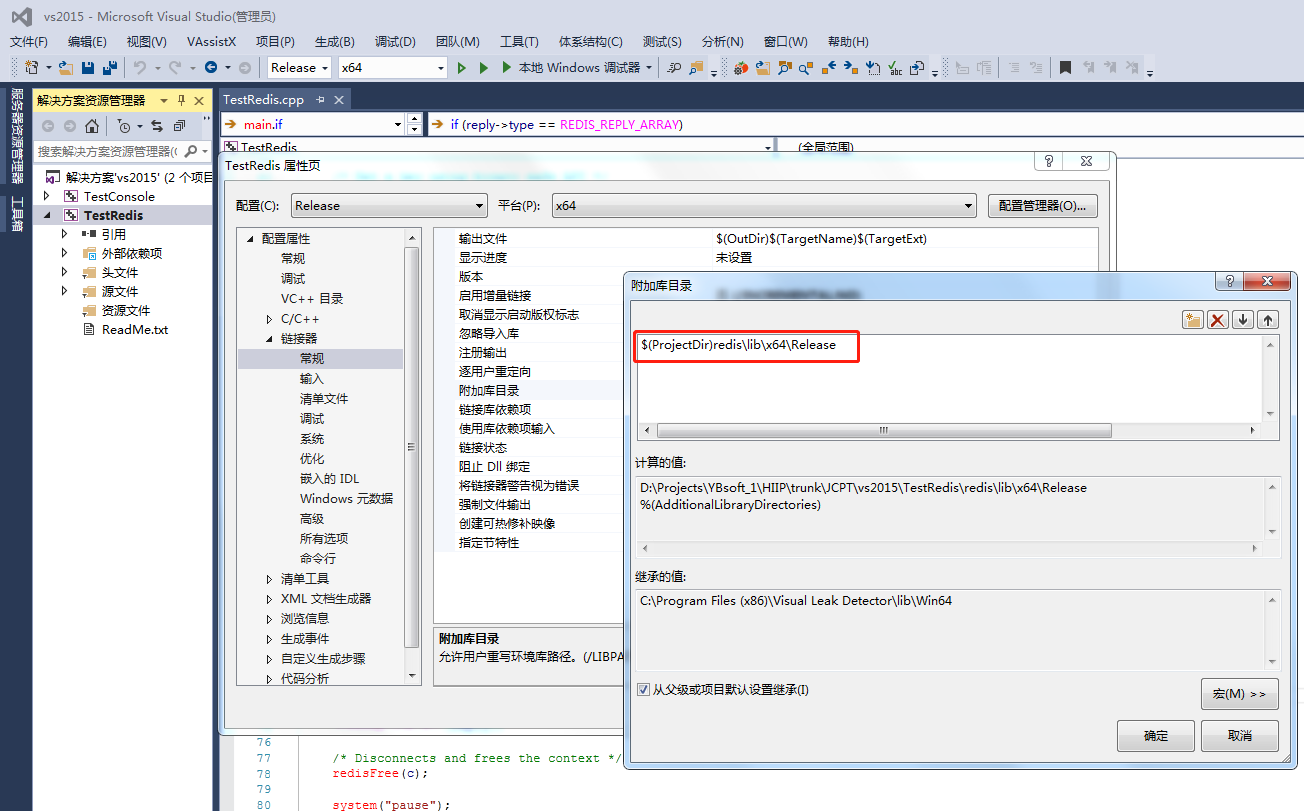Click the new line folder icon in 附加库目录 dialog

click(x=1193, y=319)
